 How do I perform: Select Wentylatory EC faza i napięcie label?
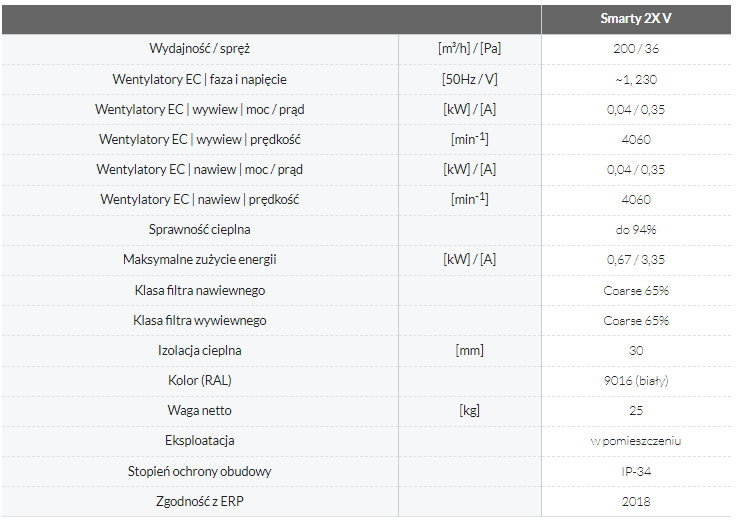(x=199, y=79)
